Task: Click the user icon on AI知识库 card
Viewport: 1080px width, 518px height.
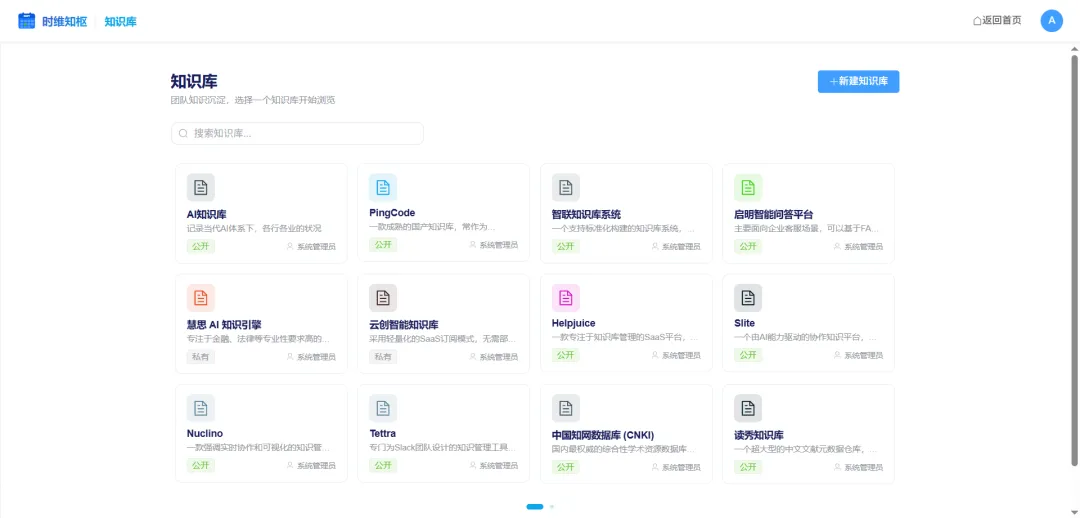Action: point(290,246)
